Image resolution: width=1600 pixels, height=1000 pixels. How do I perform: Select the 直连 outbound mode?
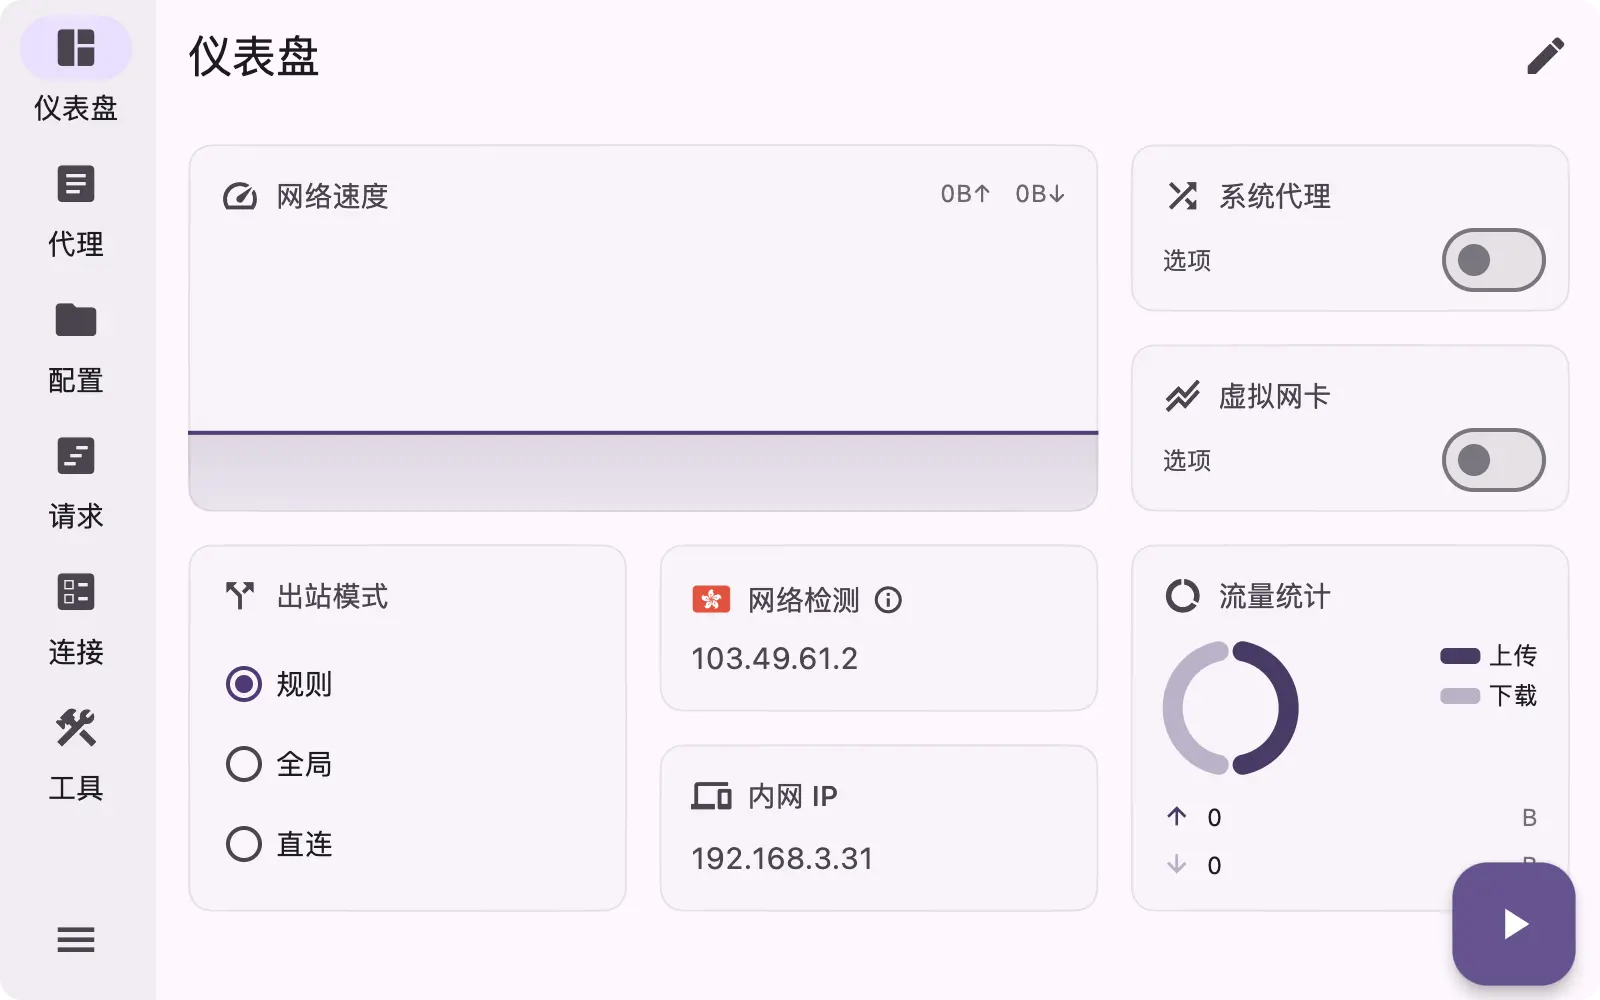click(243, 844)
